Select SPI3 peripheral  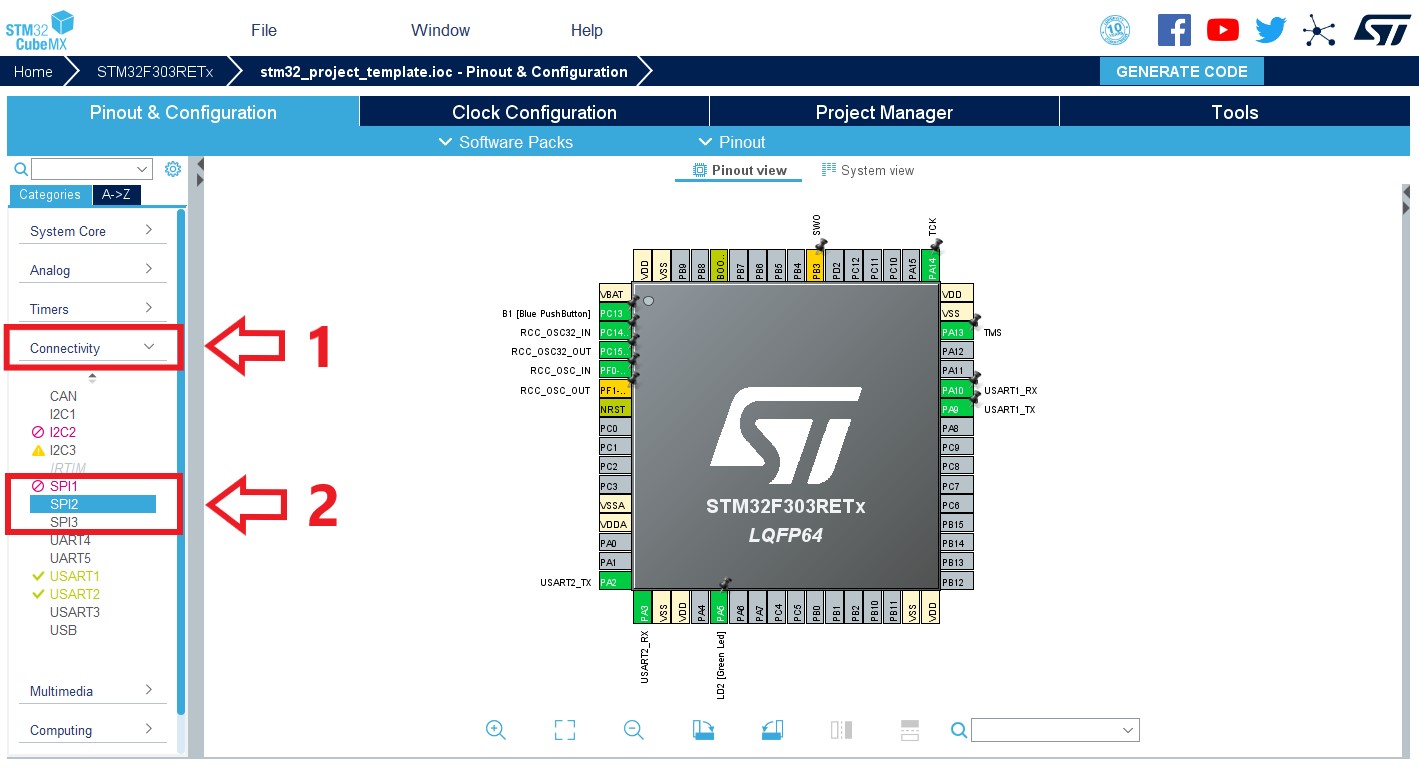pos(64,522)
